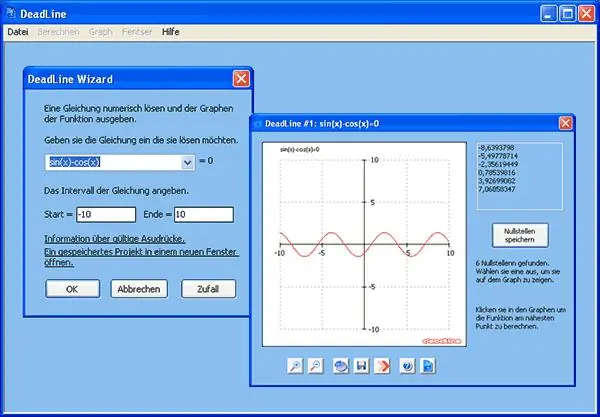Select the root 3,92699082 in the list

pos(497,181)
